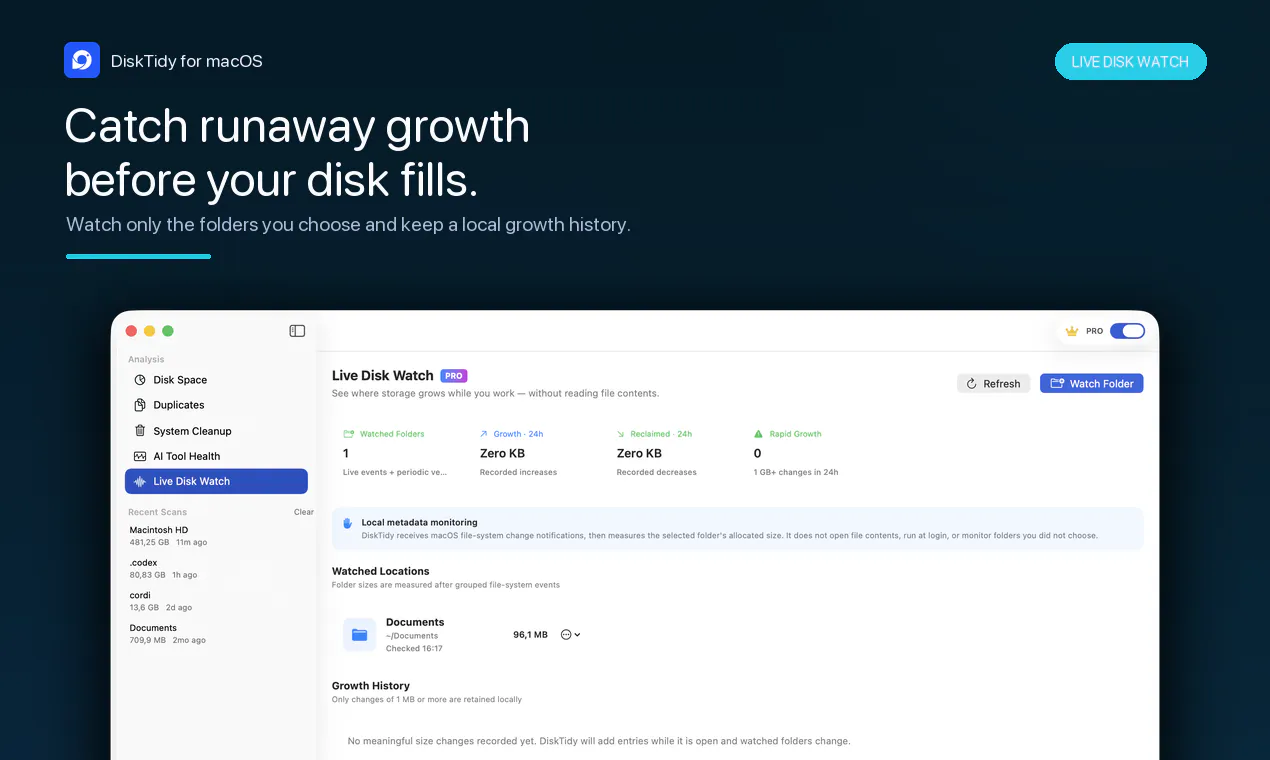This screenshot has width=1270, height=760.
Task: Open AI Tool Health in sidebar
Action: (x=216, y=456)
